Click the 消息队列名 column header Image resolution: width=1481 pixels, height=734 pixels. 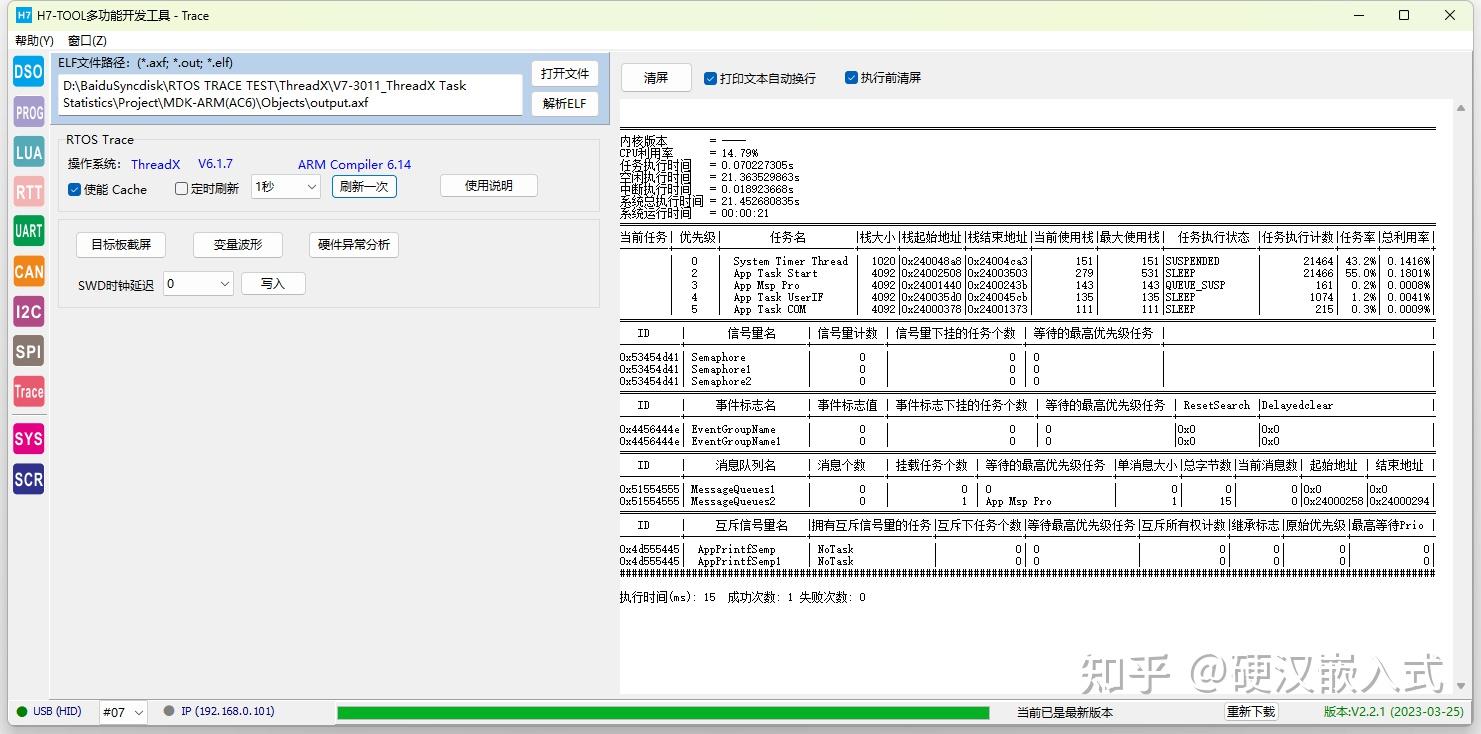coord(745,465)
